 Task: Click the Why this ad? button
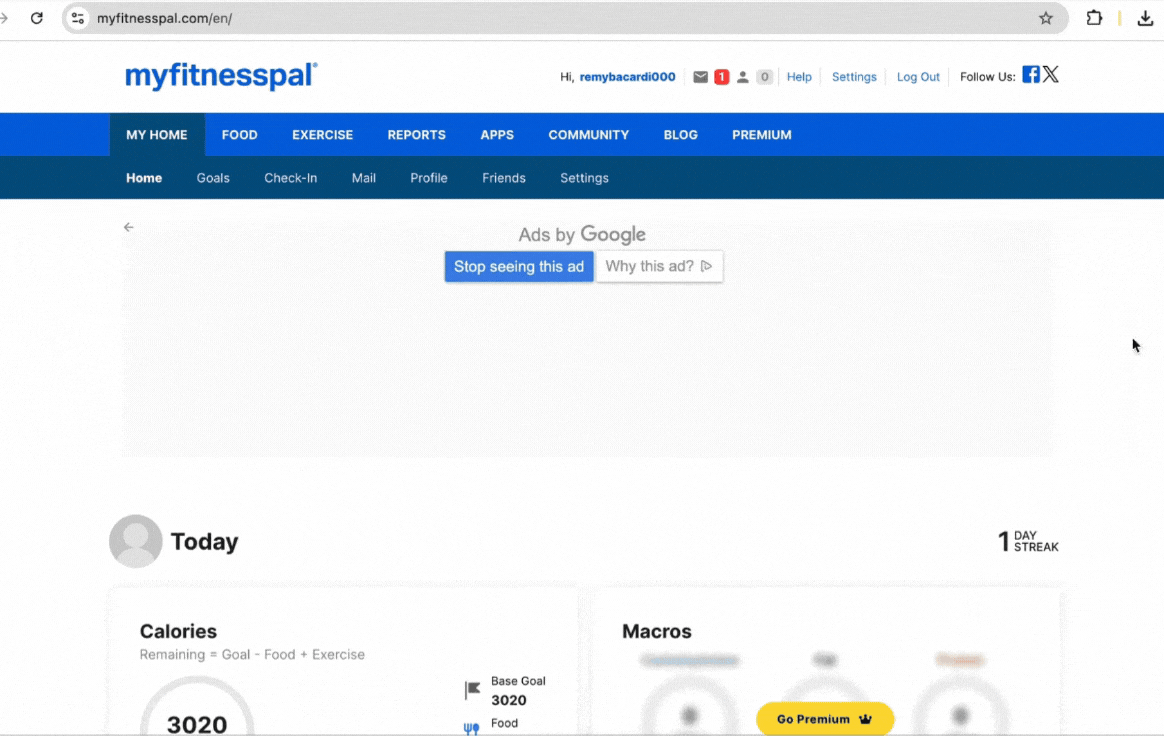659,267
